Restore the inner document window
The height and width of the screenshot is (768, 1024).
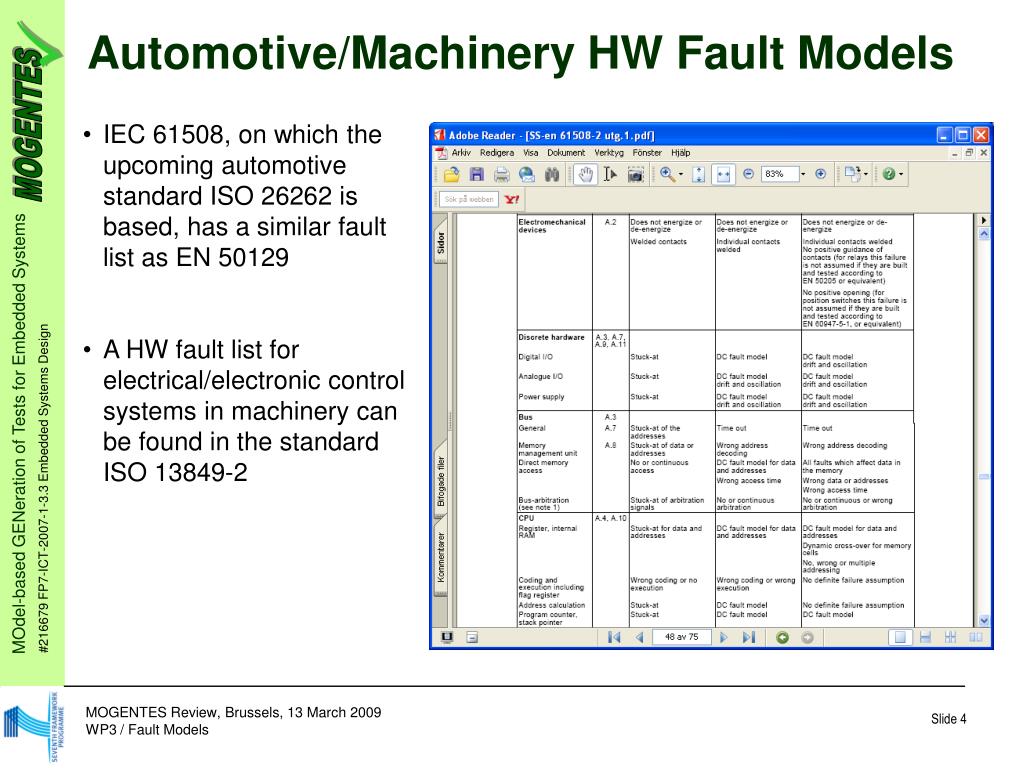(x=969, y=153)
